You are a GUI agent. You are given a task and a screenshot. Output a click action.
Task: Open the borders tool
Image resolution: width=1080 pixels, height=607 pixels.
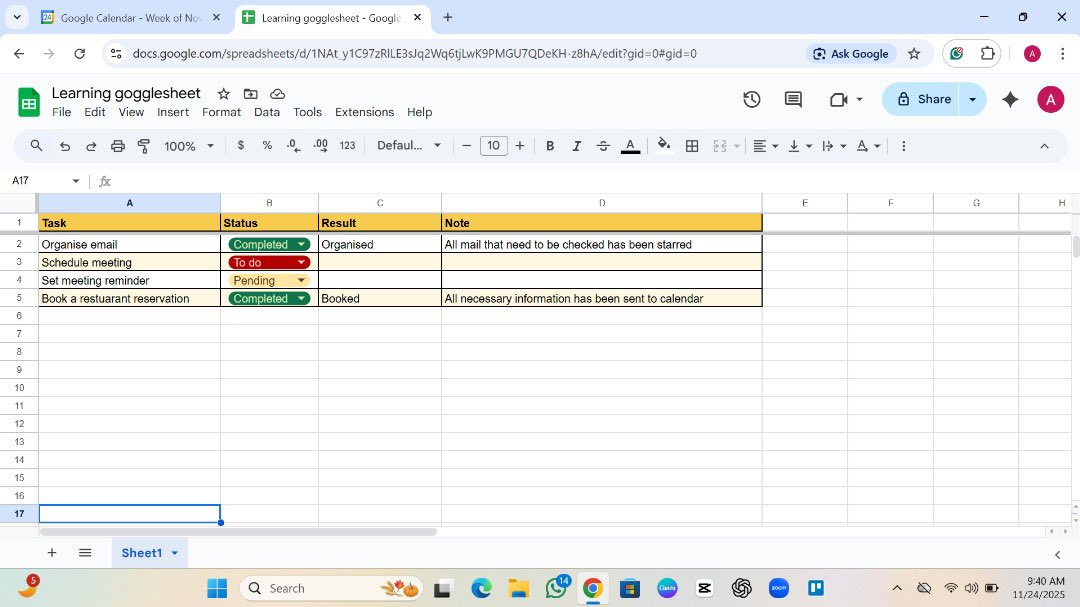coord(692,145)
